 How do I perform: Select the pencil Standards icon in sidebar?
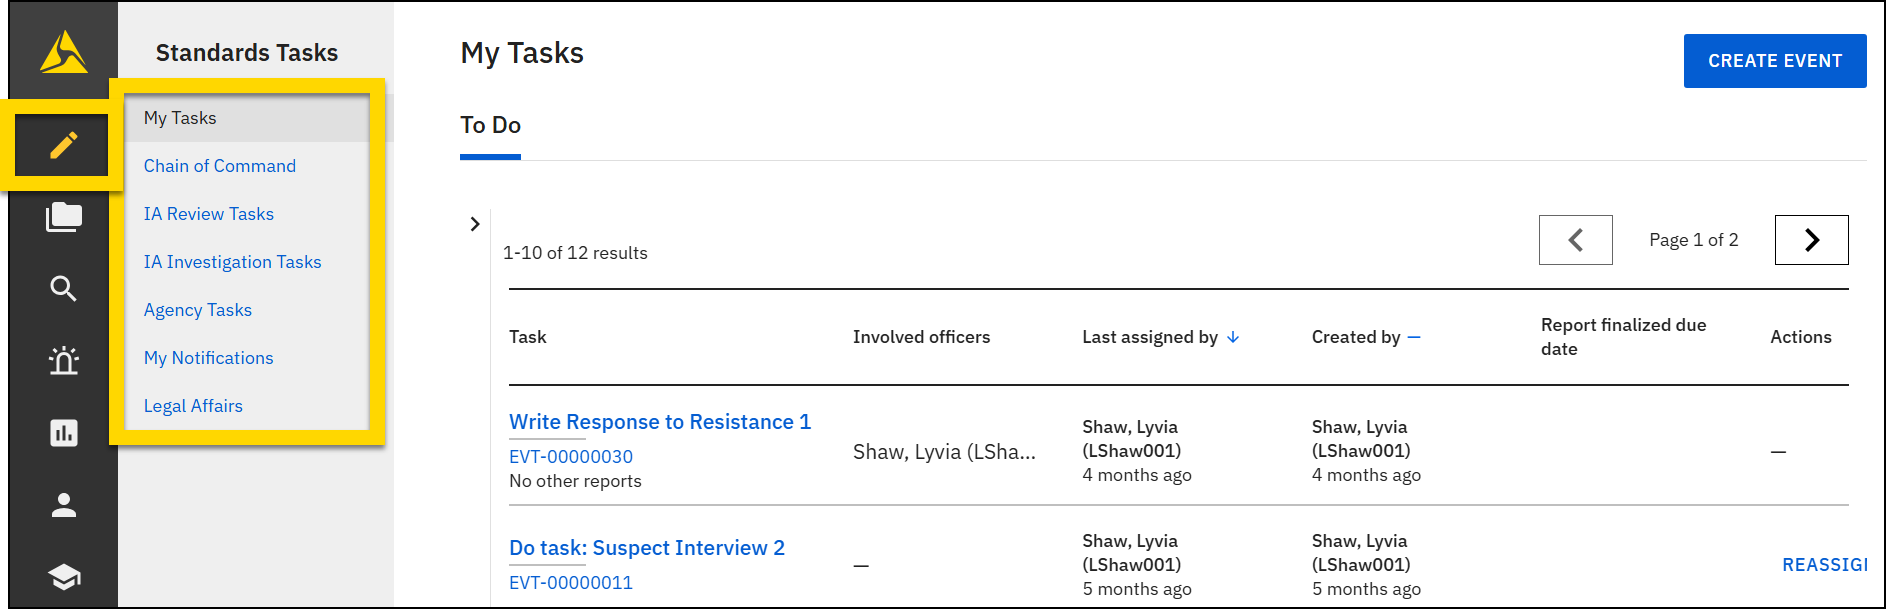click(x=63, y=146)
